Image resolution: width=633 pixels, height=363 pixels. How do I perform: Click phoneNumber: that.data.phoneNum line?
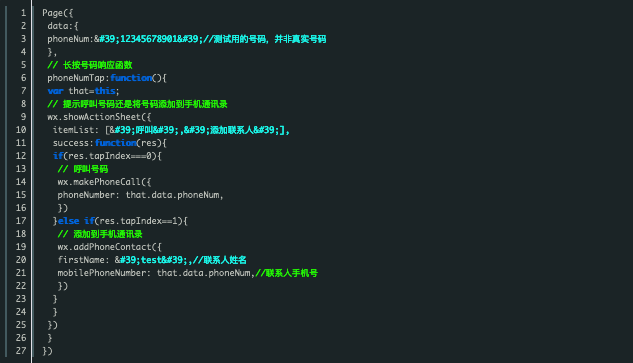[140, 195]
